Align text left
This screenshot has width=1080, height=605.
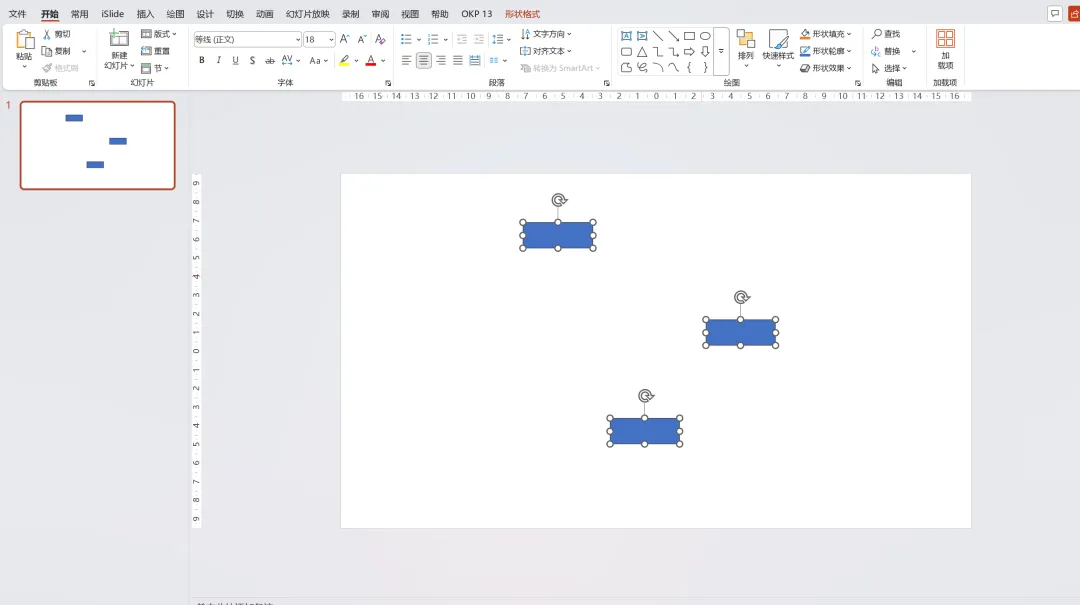click(x=406, y=61)
